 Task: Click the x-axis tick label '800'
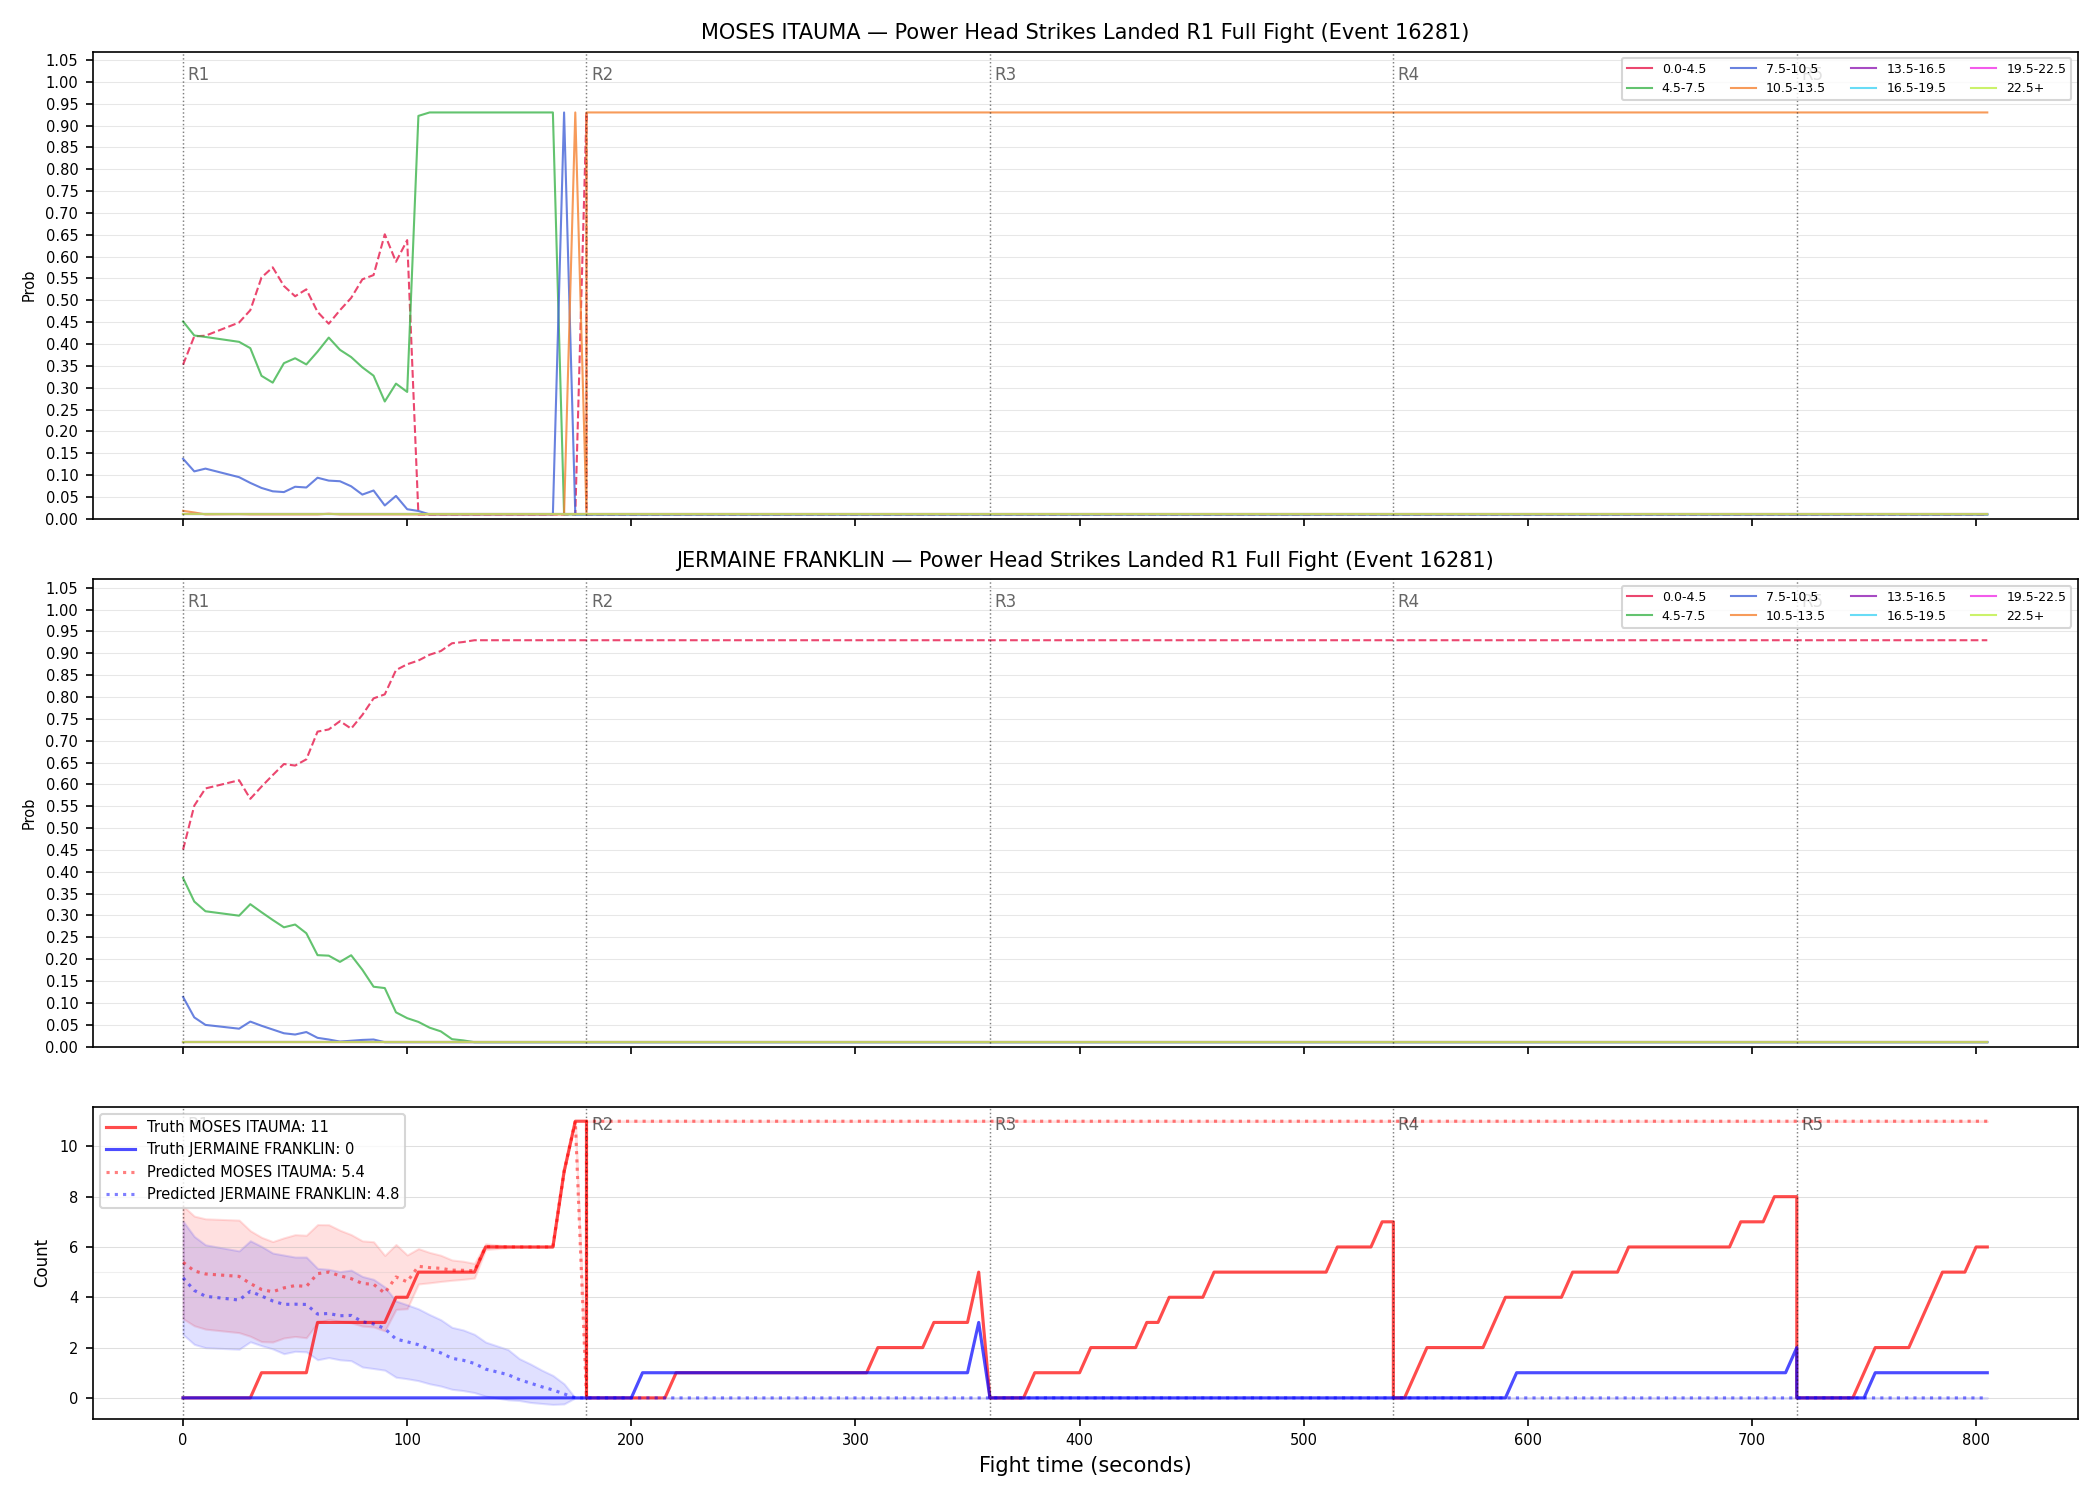coord(1976,1440)
